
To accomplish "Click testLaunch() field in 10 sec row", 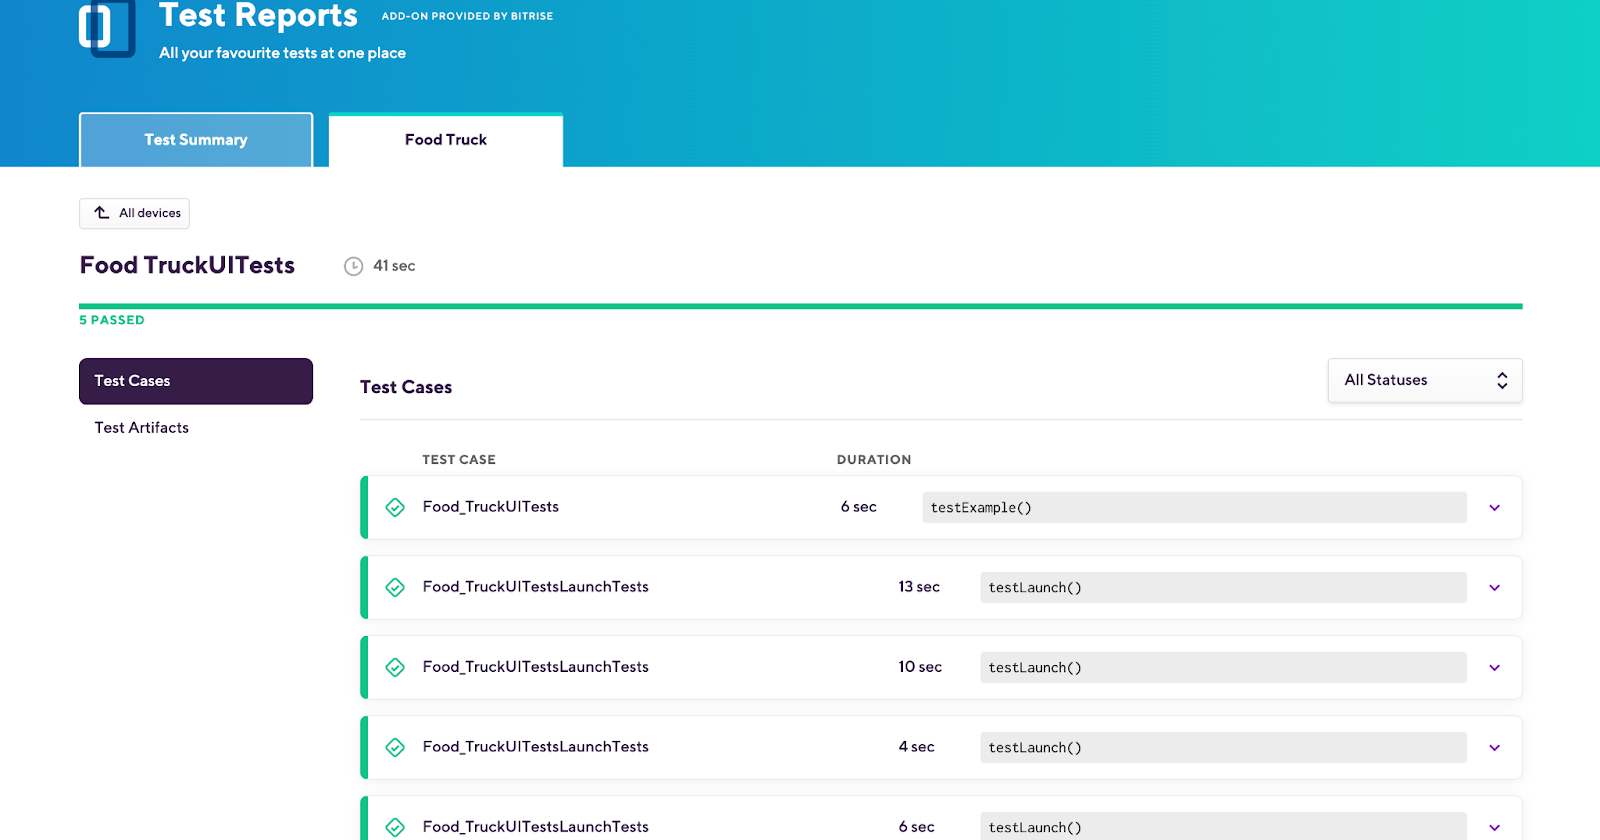I will point(1223,668).
